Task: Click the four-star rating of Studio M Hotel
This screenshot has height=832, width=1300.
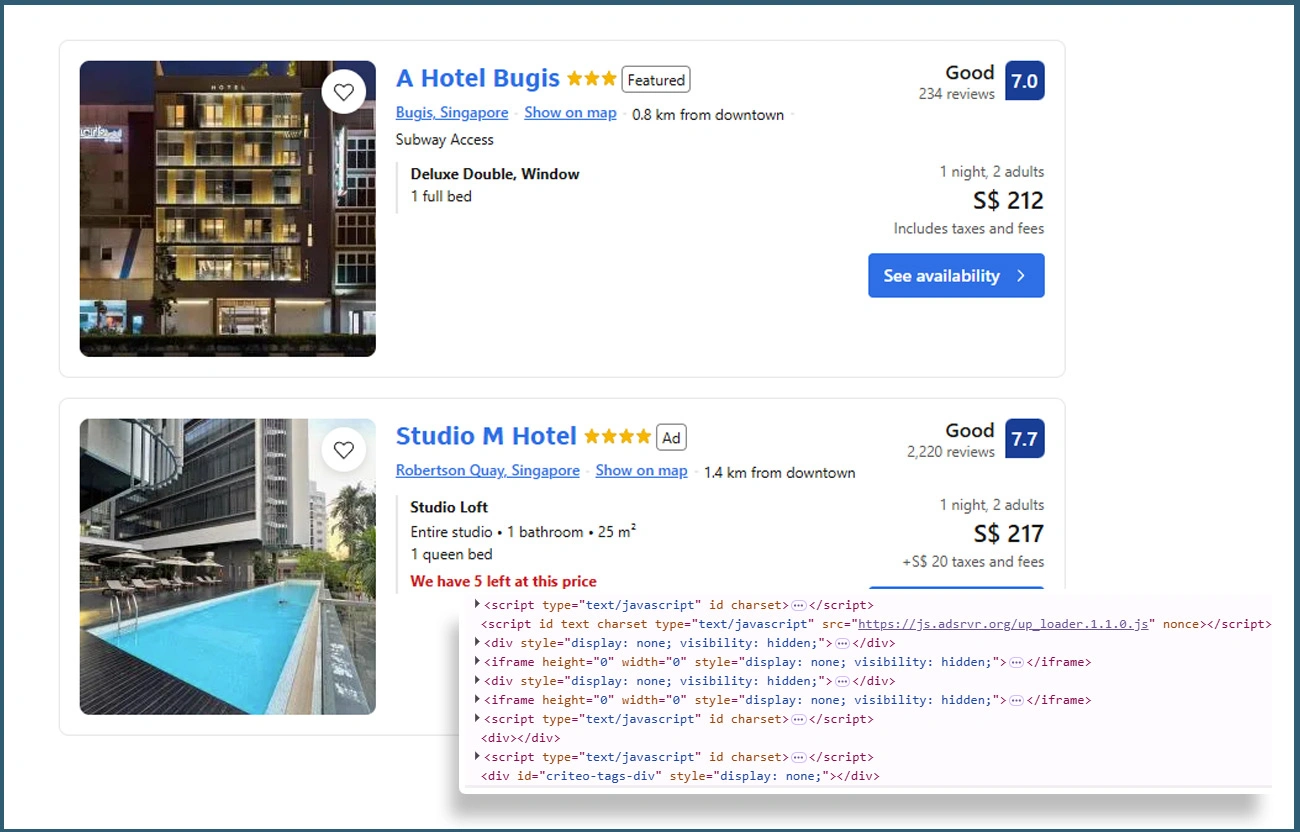Action: coord(617,437)
